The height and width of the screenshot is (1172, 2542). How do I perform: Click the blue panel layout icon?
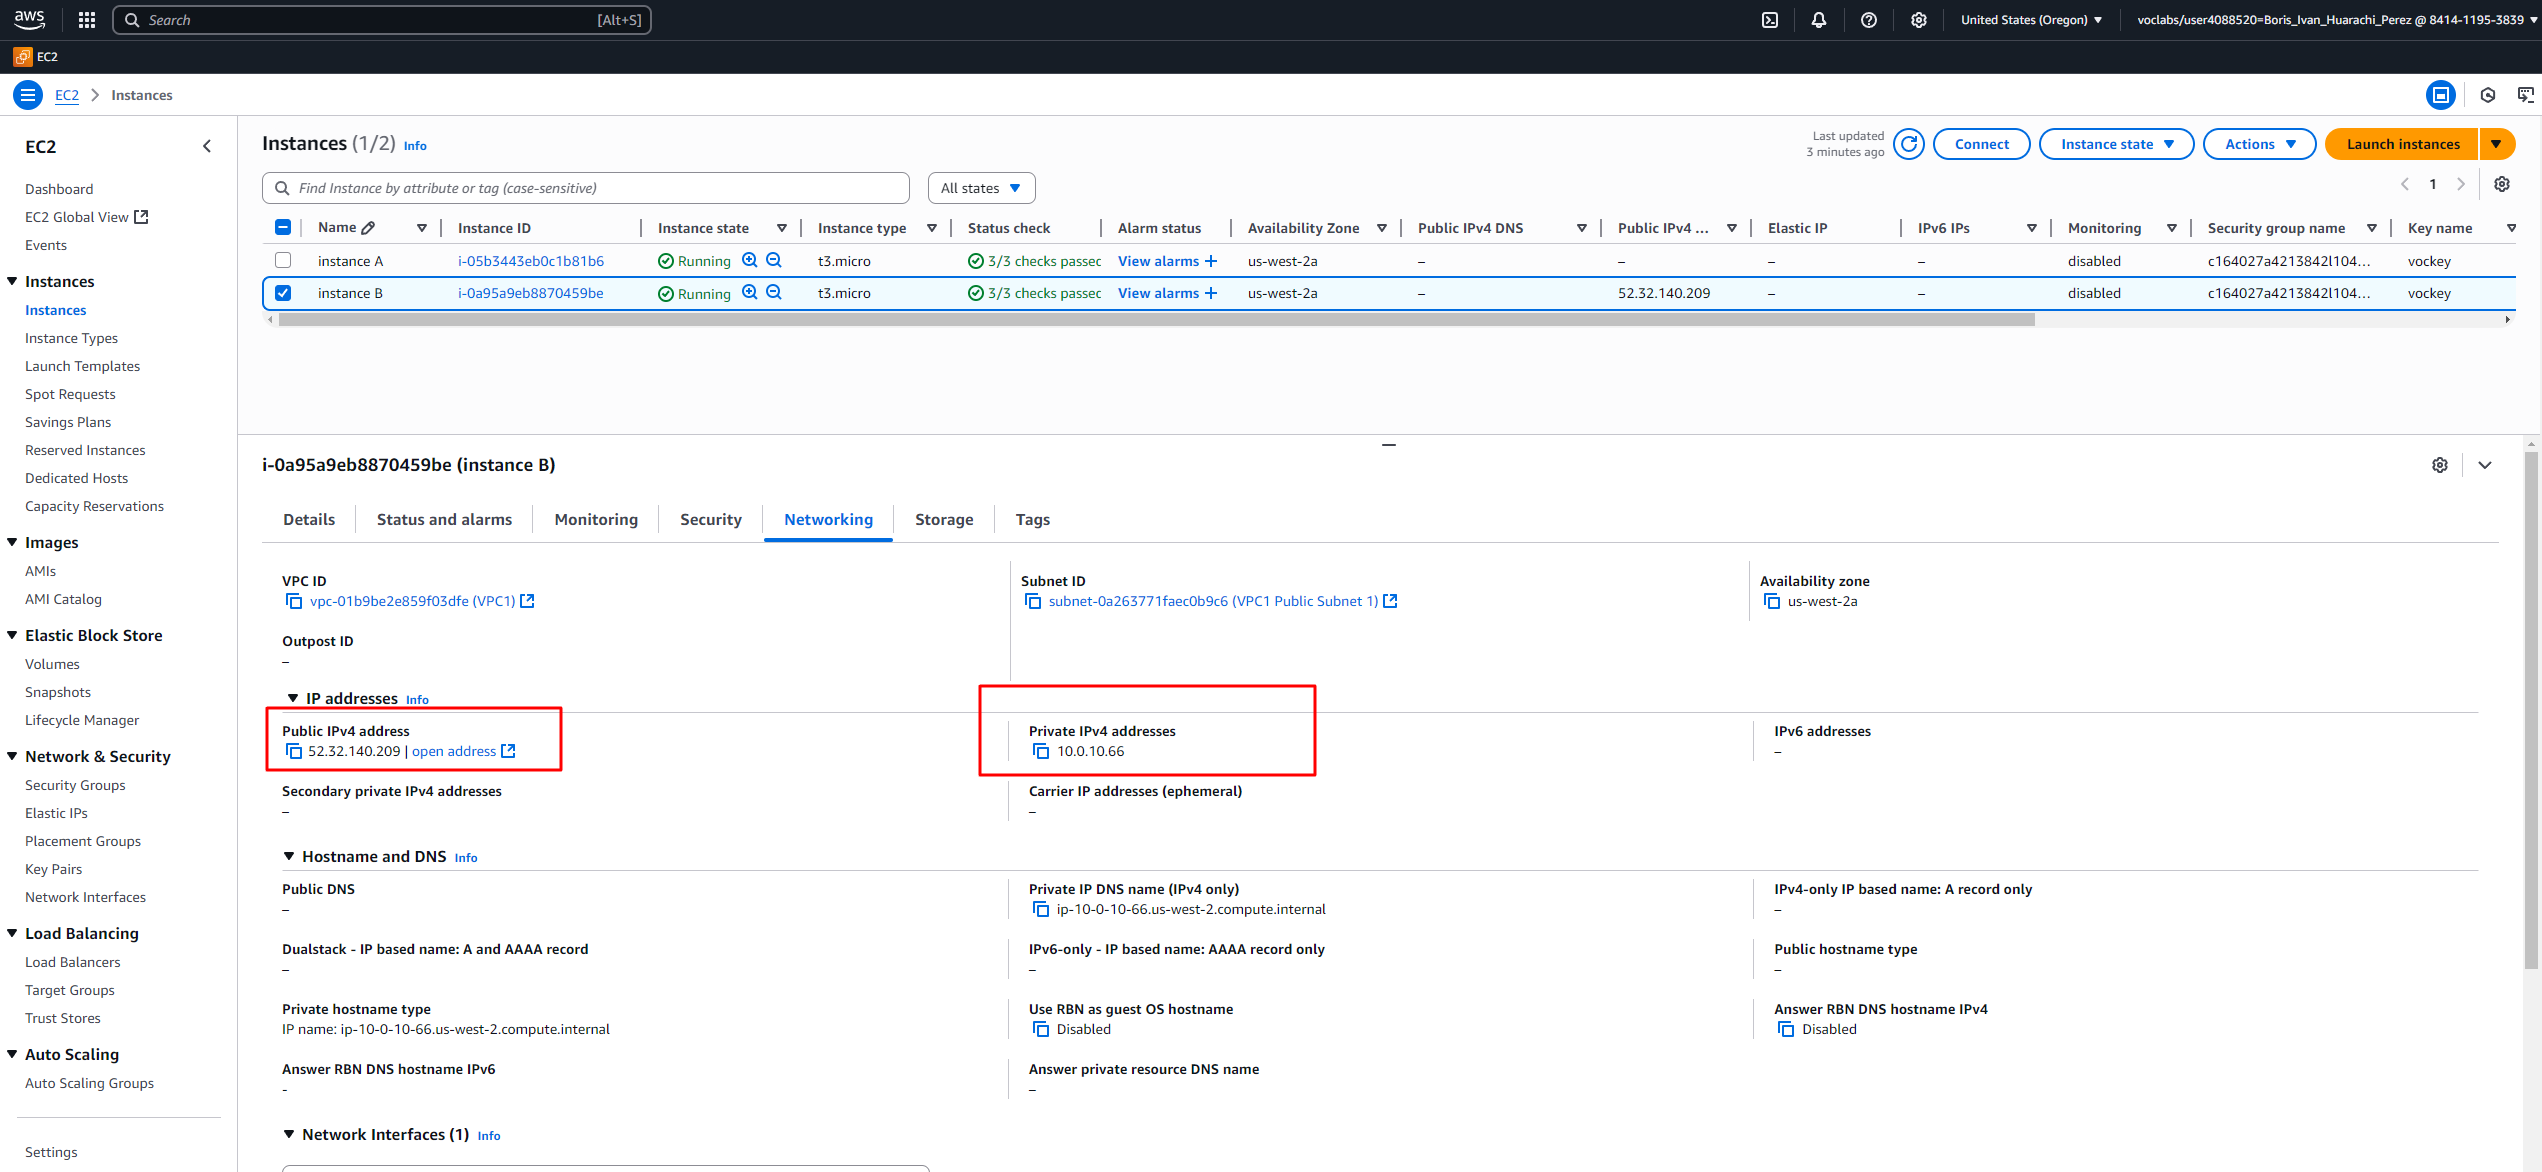pyautogui.click(x=2440, y=95)
